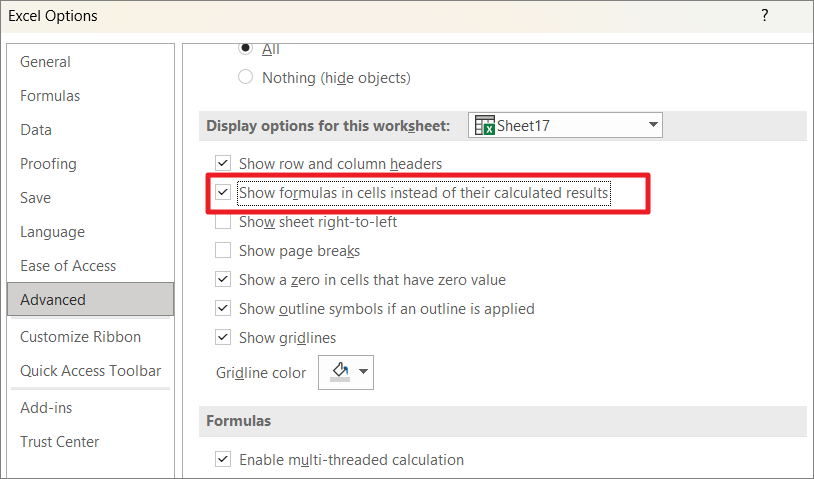This screenshot has width=814, height=479.
Task: Enable Show sheet right-to-left option
Action: tap(223, 222)
